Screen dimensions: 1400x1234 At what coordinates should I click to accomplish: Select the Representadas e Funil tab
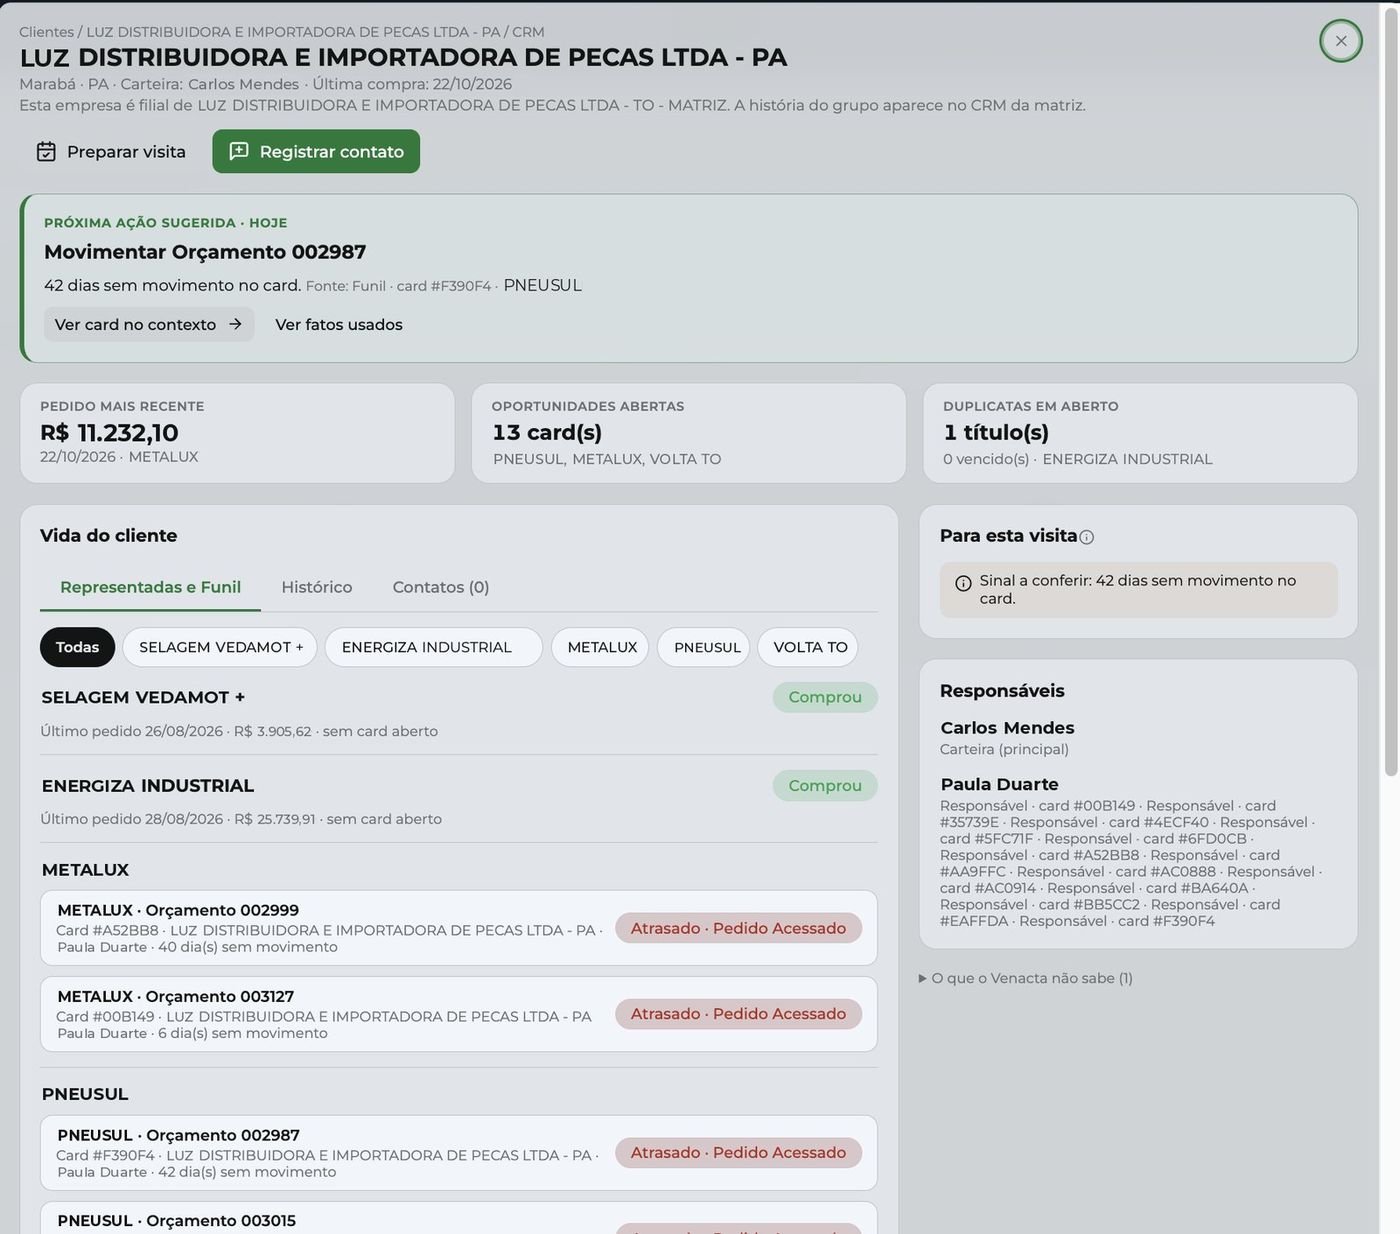point(150,587)
